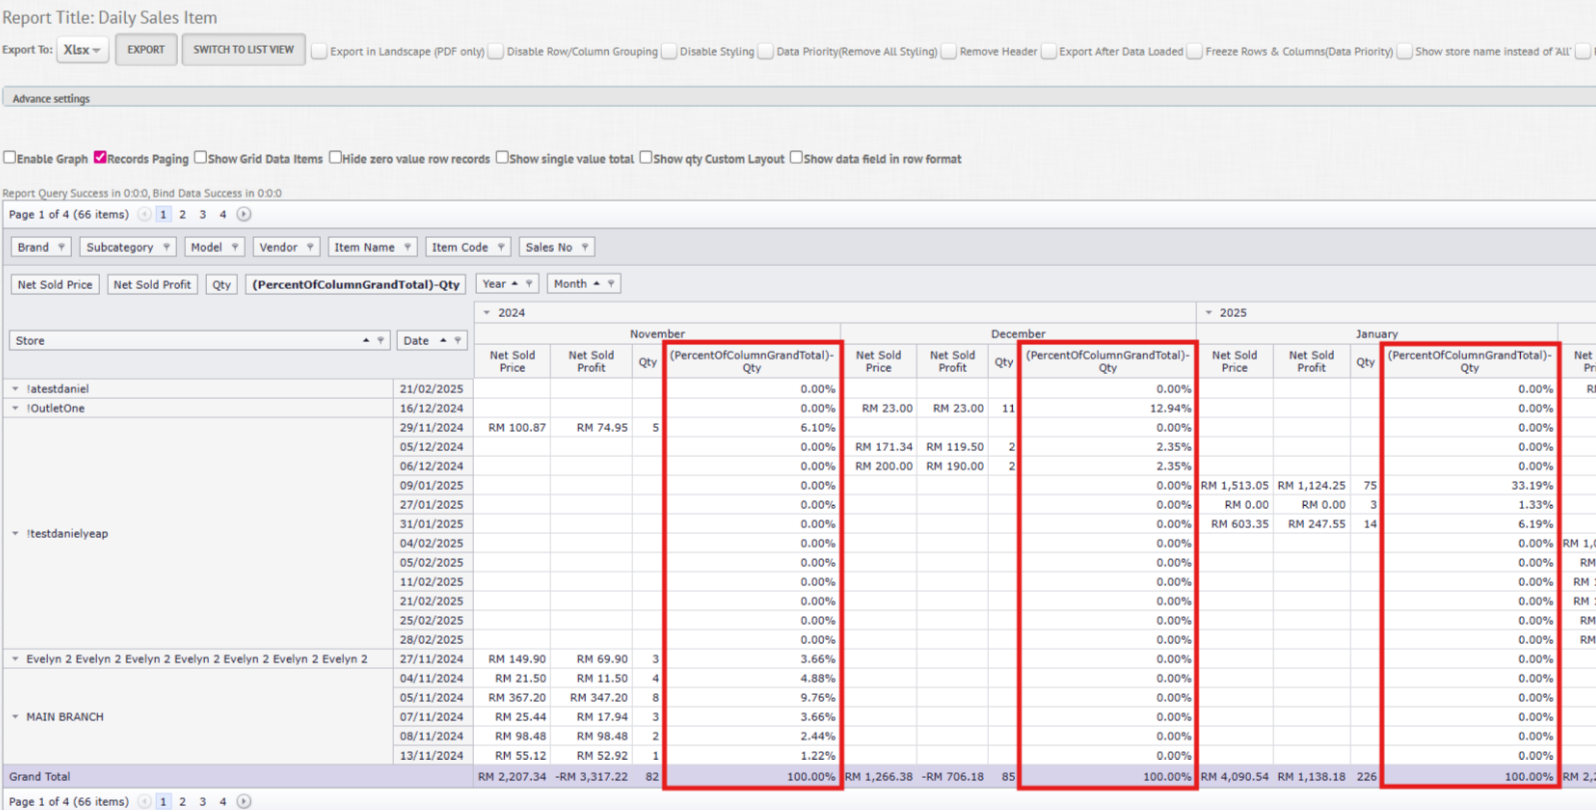Click the SWITCH TO LIST VIEW button
1596x810 pixels.
(243, 50)
